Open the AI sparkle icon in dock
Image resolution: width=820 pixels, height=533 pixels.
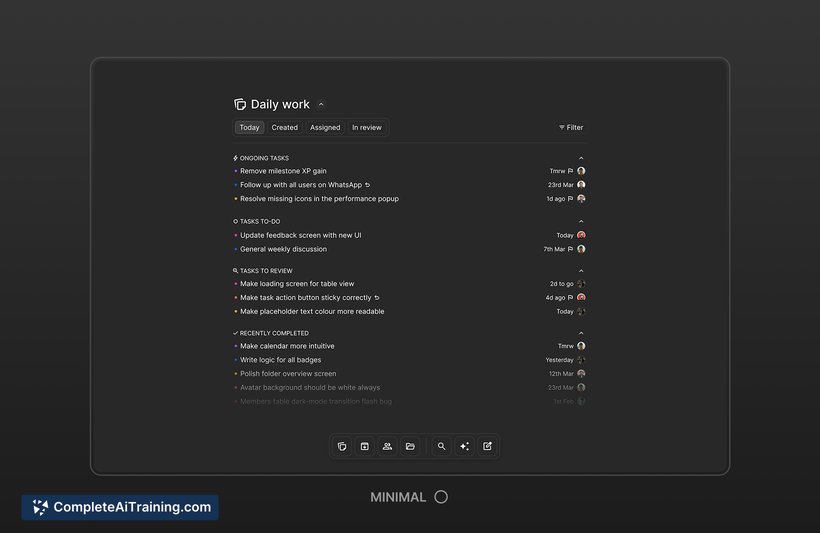coord(464,446)
